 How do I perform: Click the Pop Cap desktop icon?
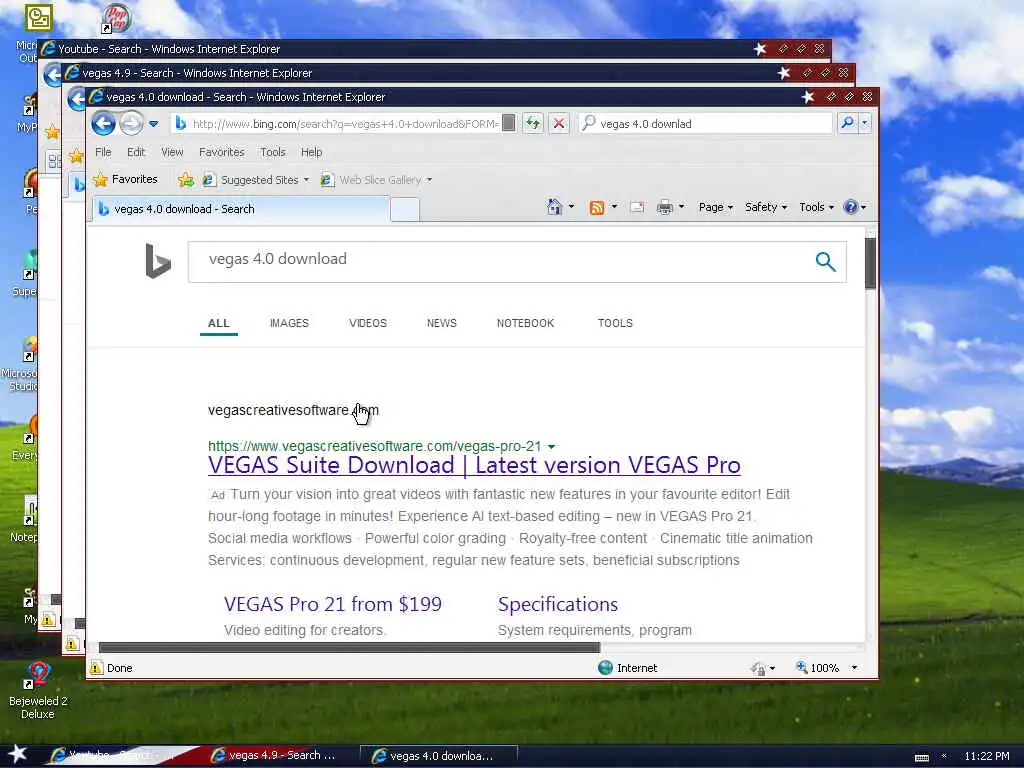point(116,18)
